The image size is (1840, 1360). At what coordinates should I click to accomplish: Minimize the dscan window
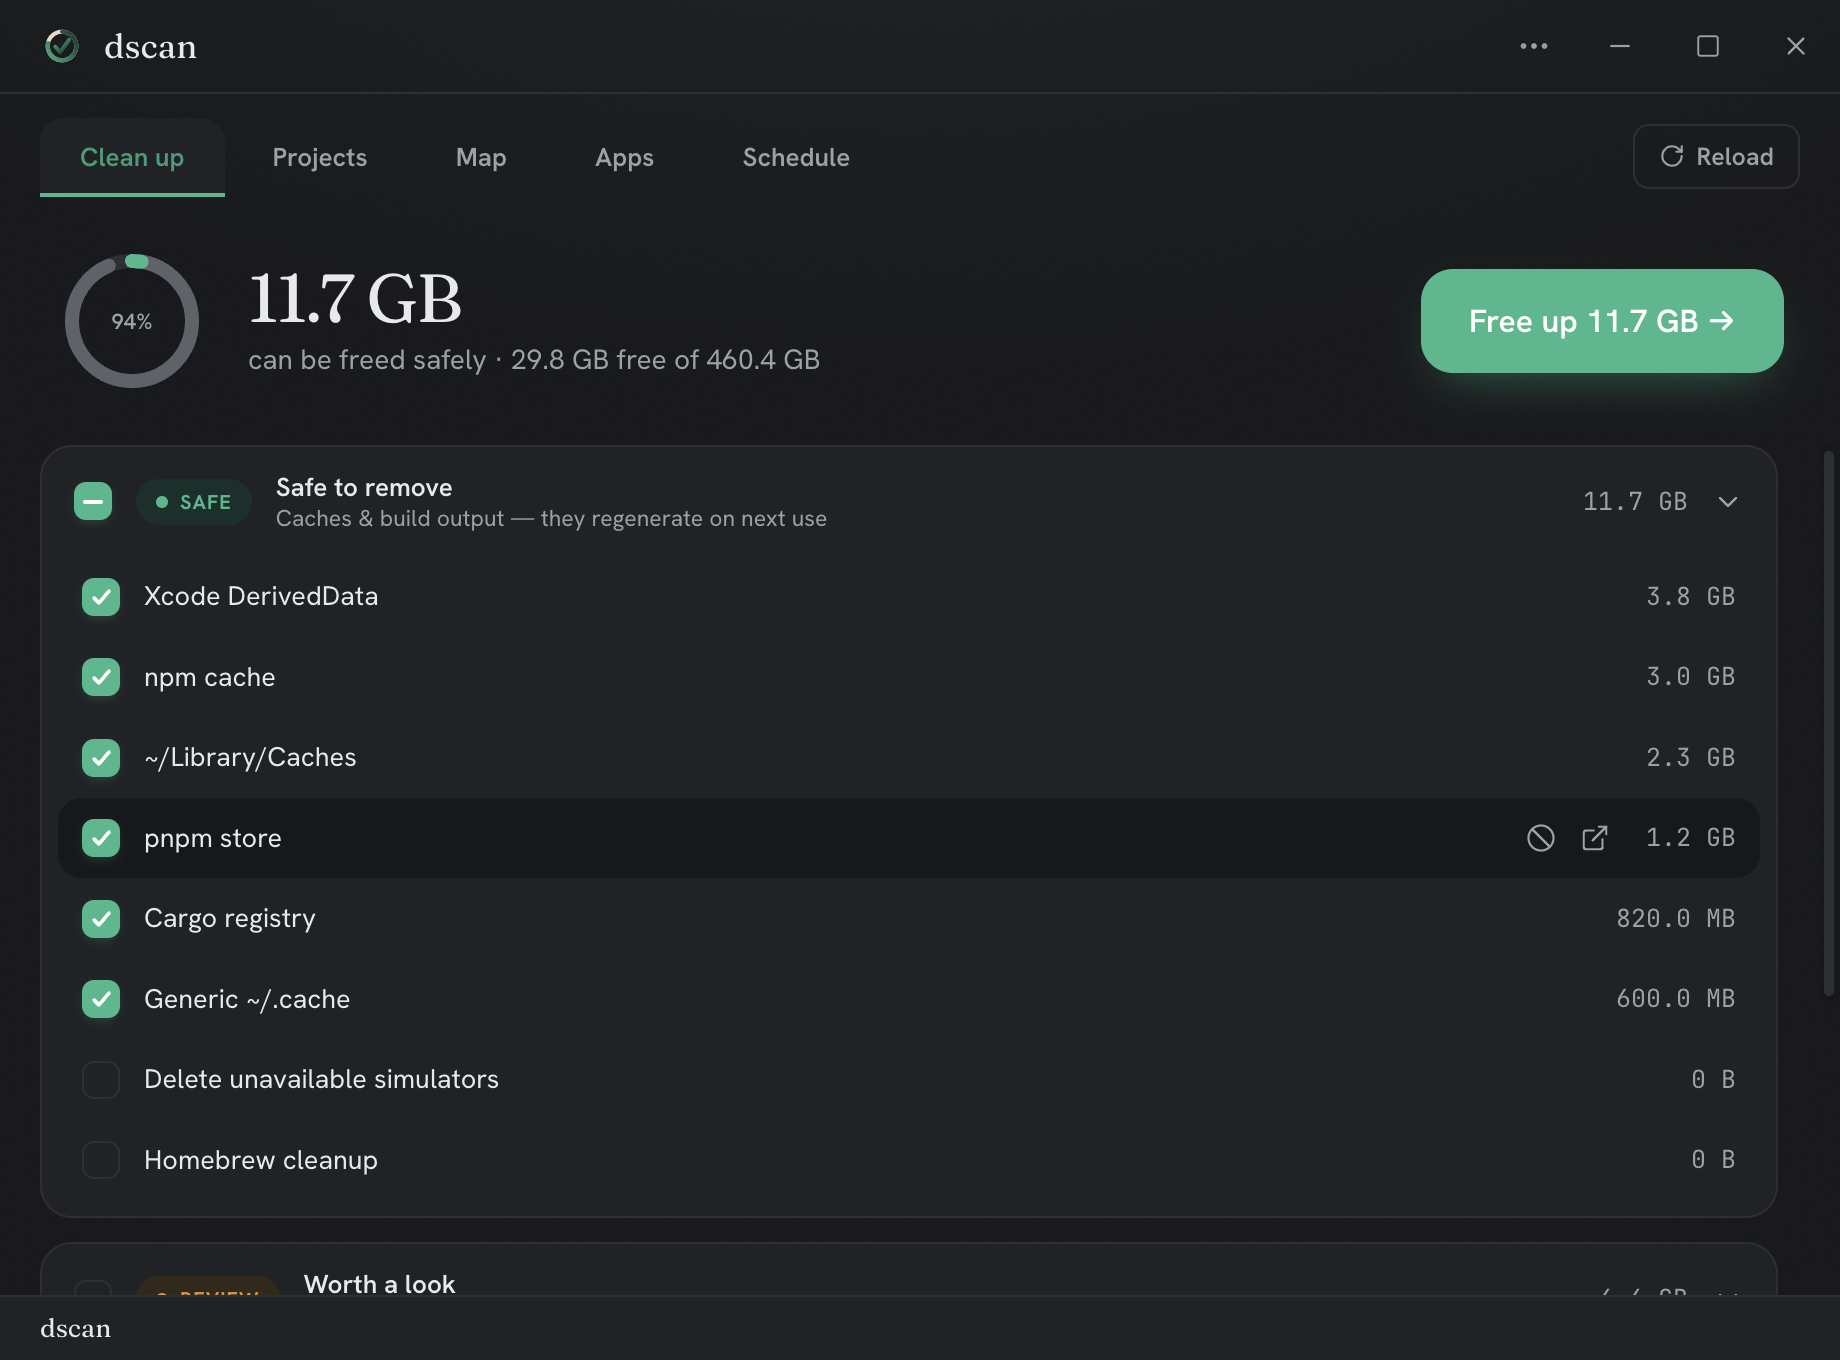pyautogui.click(x=1620, y=46)
